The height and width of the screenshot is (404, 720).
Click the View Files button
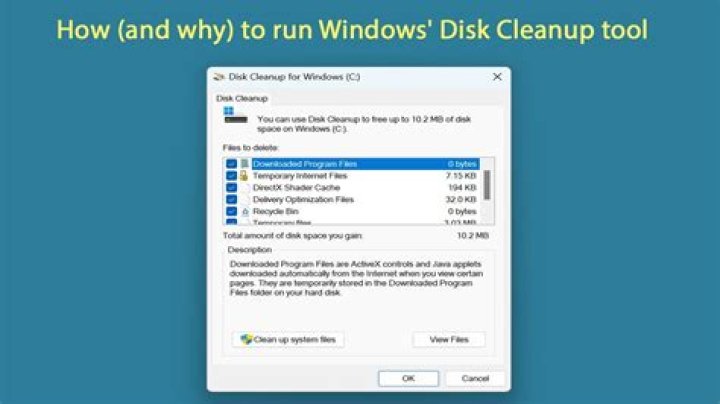tap(449, 340)
